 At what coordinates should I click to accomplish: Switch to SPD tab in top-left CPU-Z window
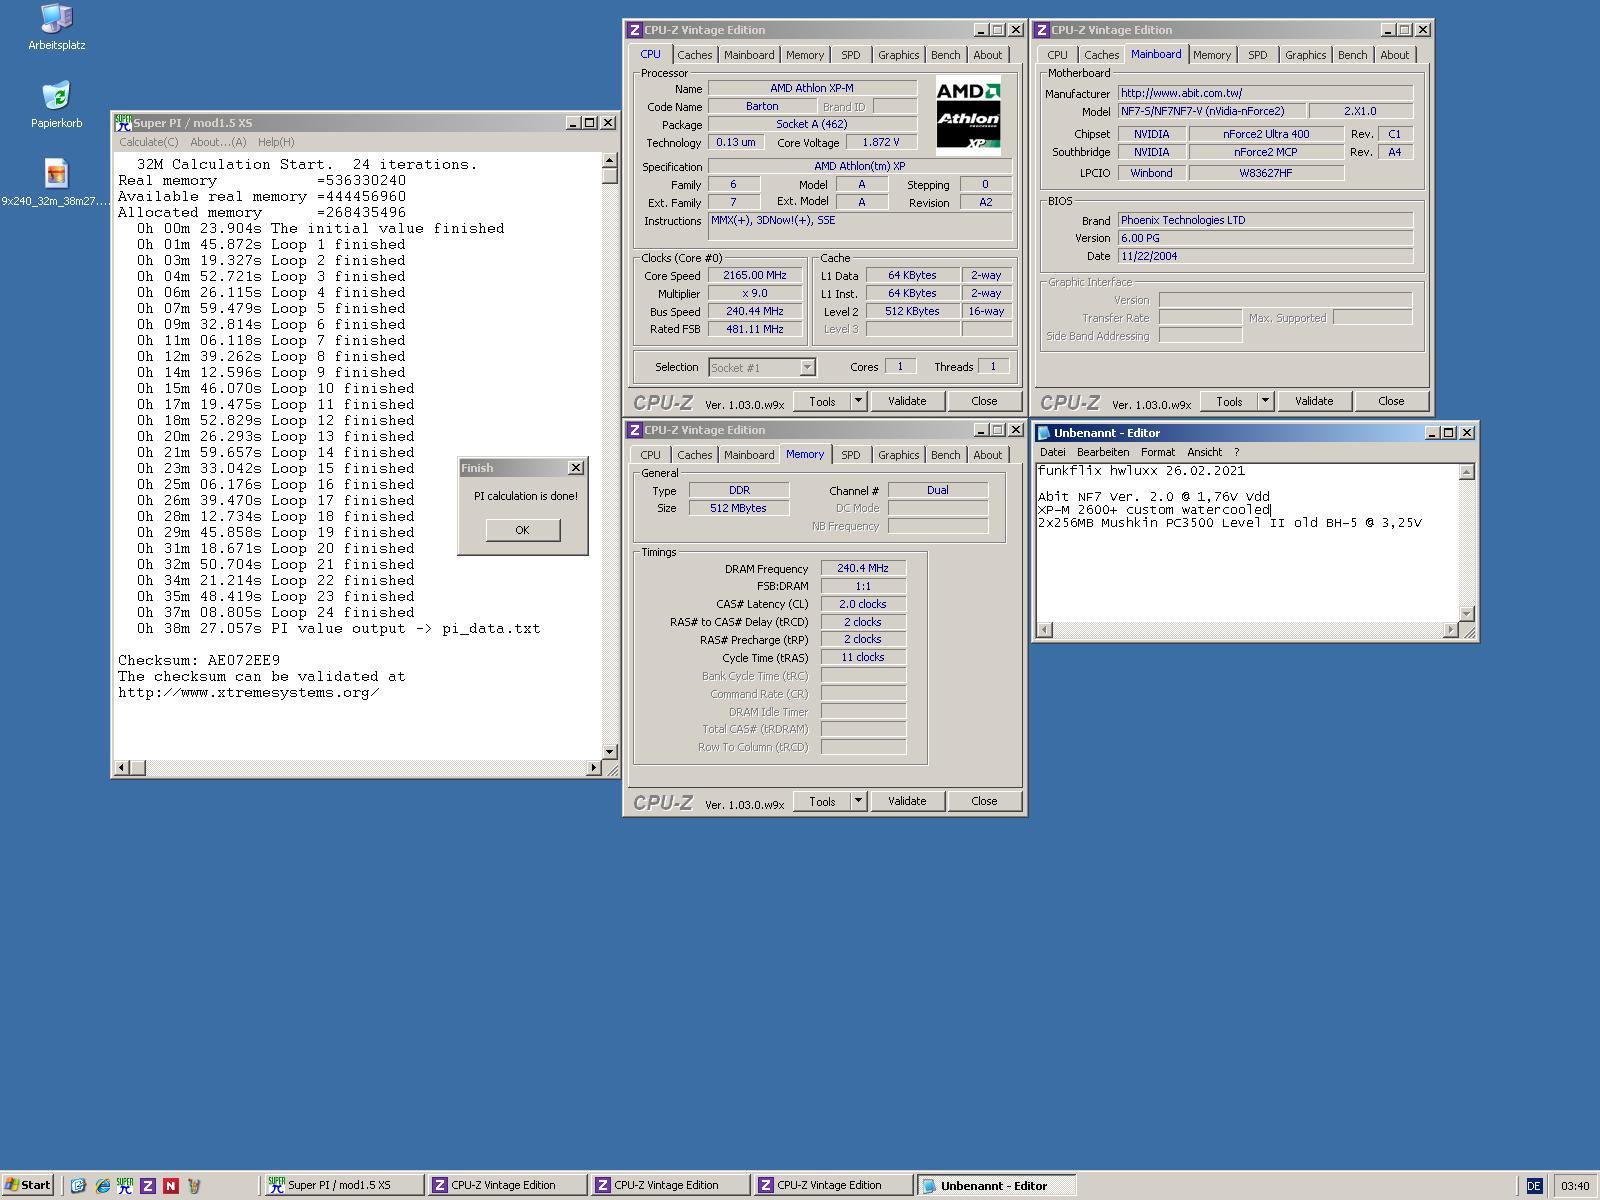pos(850,55)
